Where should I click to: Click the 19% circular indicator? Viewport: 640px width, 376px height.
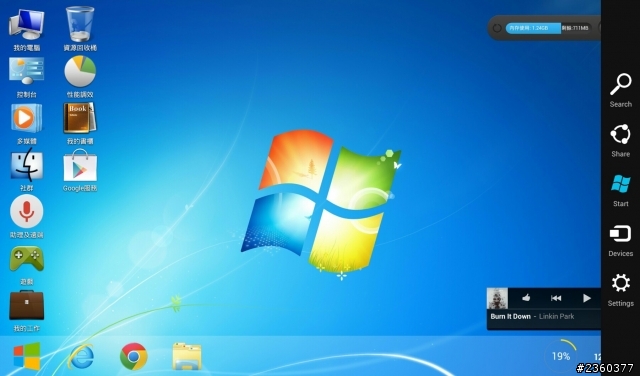click(x=561, y=356)
